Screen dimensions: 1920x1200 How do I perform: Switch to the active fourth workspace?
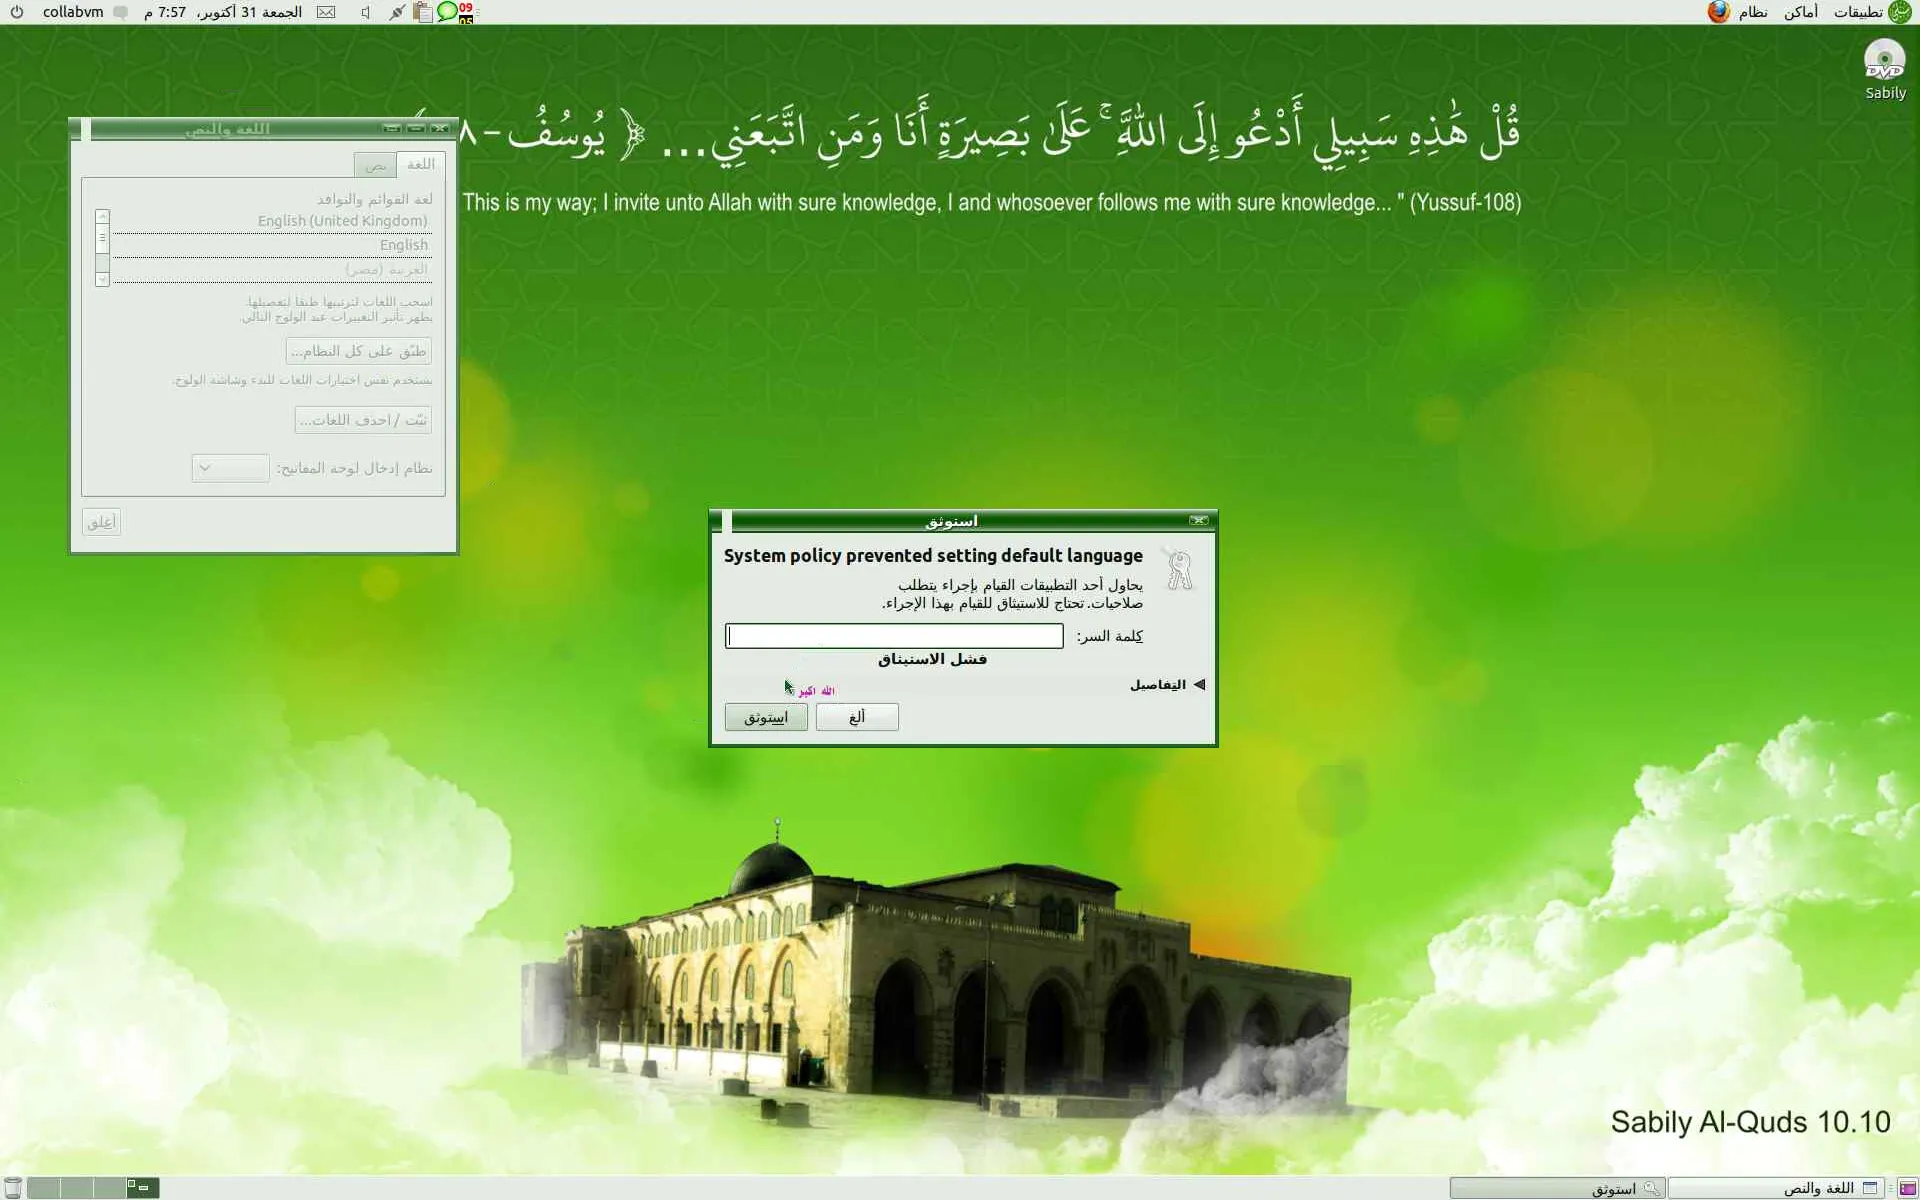(142, 1187)
